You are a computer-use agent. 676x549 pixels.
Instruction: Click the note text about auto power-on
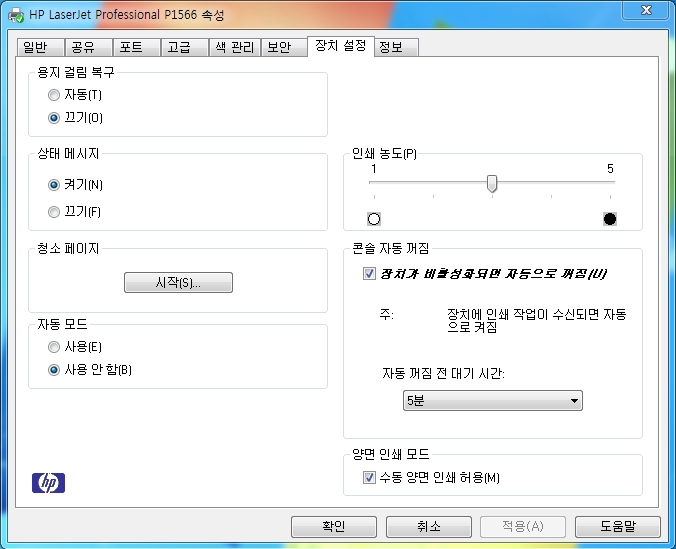pyautogui.click(x=536, y=320)
